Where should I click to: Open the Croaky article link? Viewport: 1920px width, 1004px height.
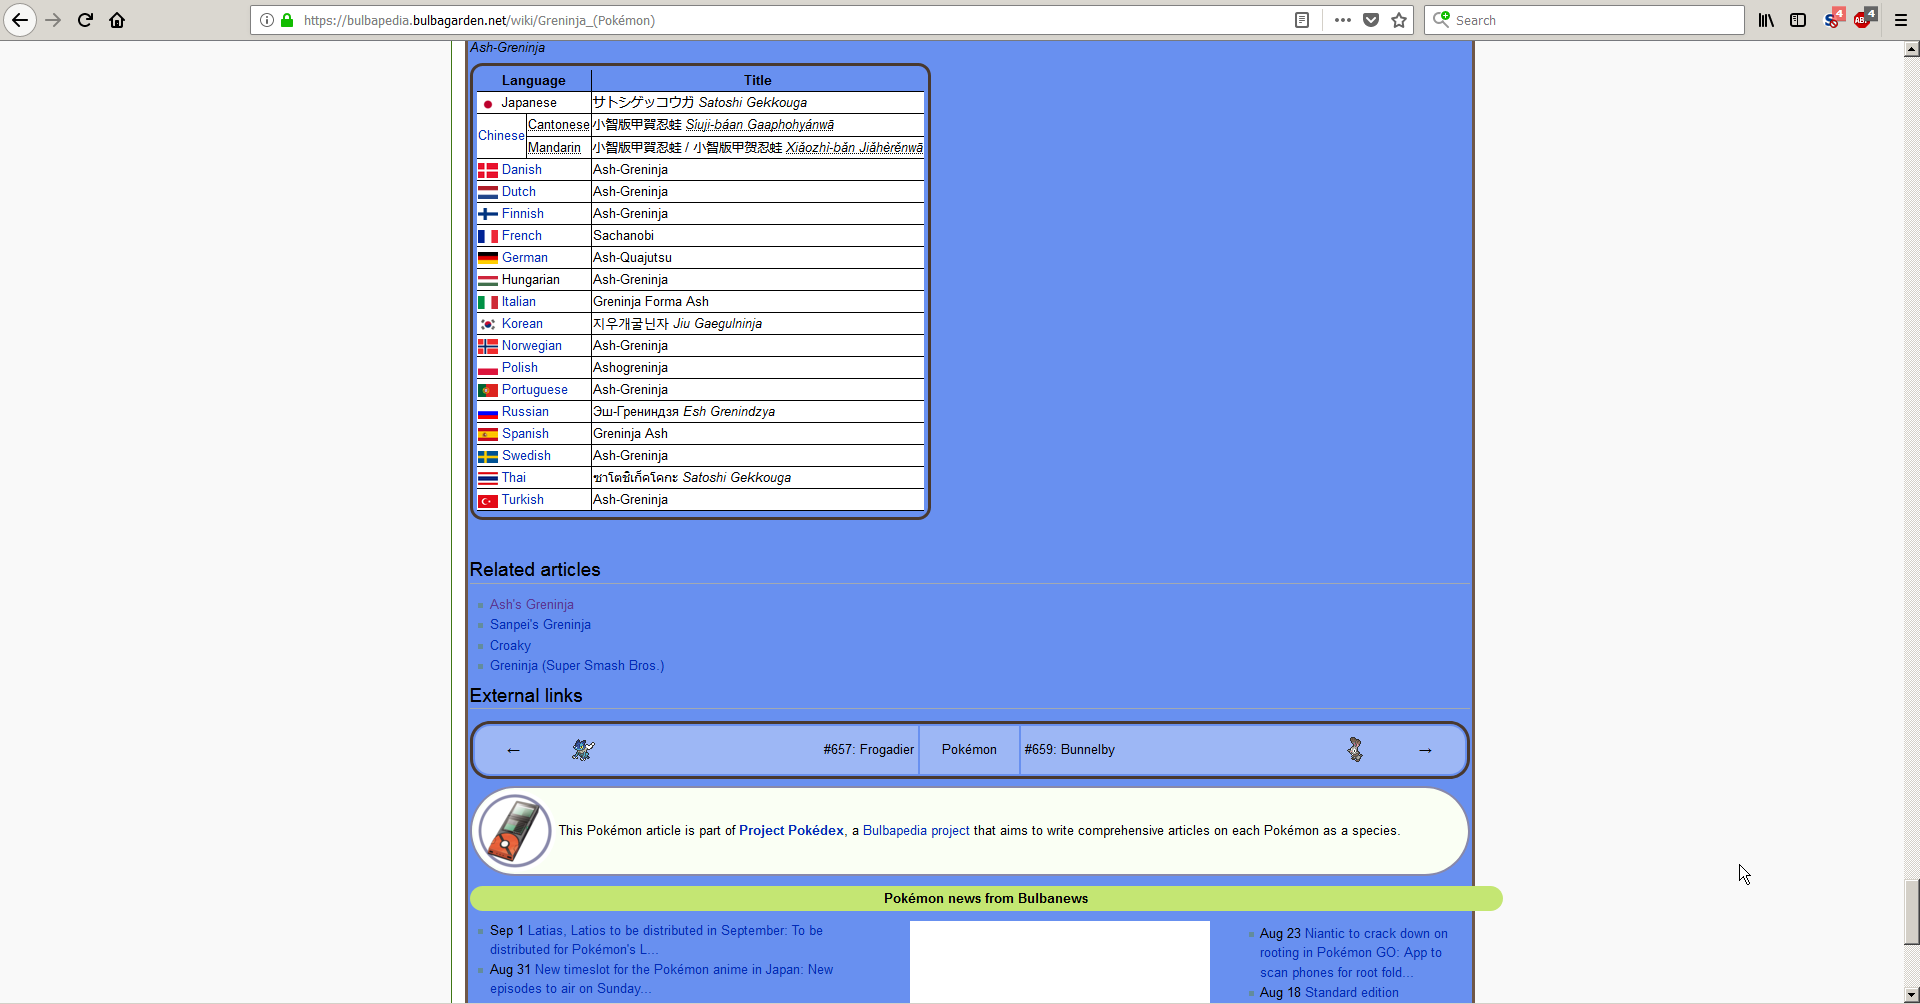click(x=510, y=646)
